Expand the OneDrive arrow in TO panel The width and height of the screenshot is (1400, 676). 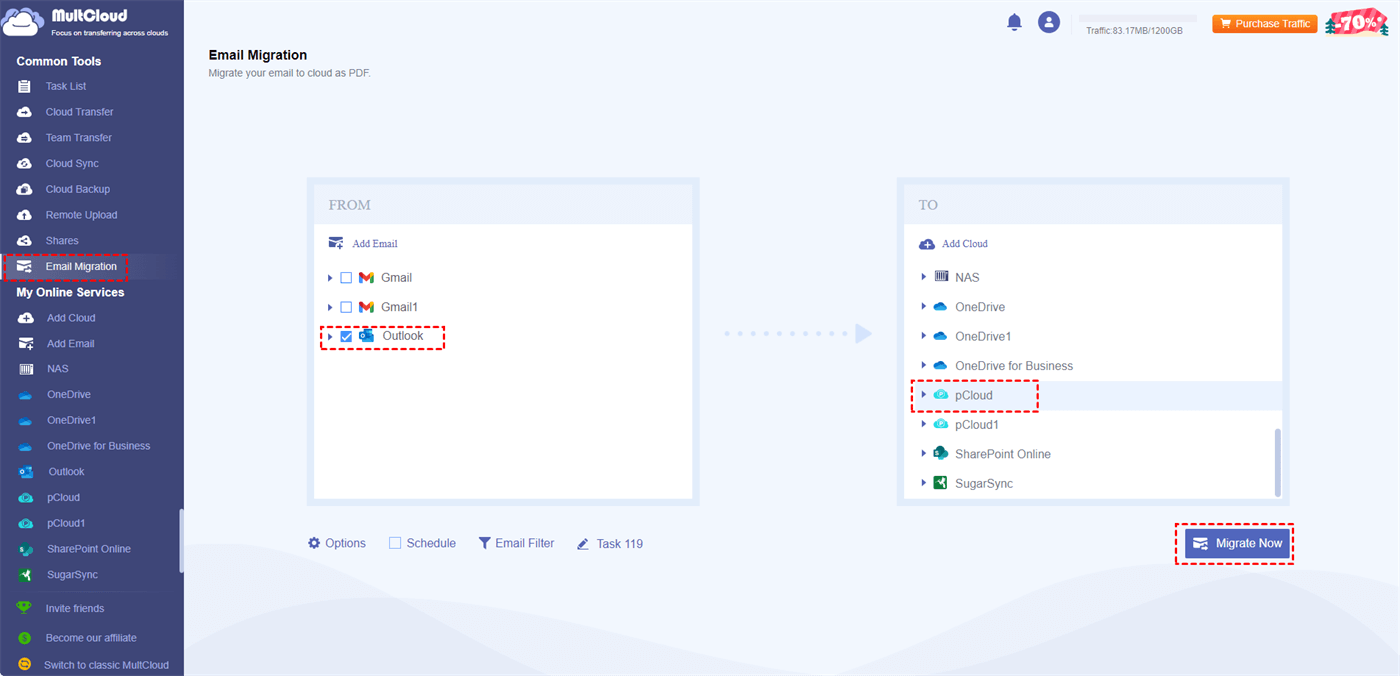click(924, 307)
